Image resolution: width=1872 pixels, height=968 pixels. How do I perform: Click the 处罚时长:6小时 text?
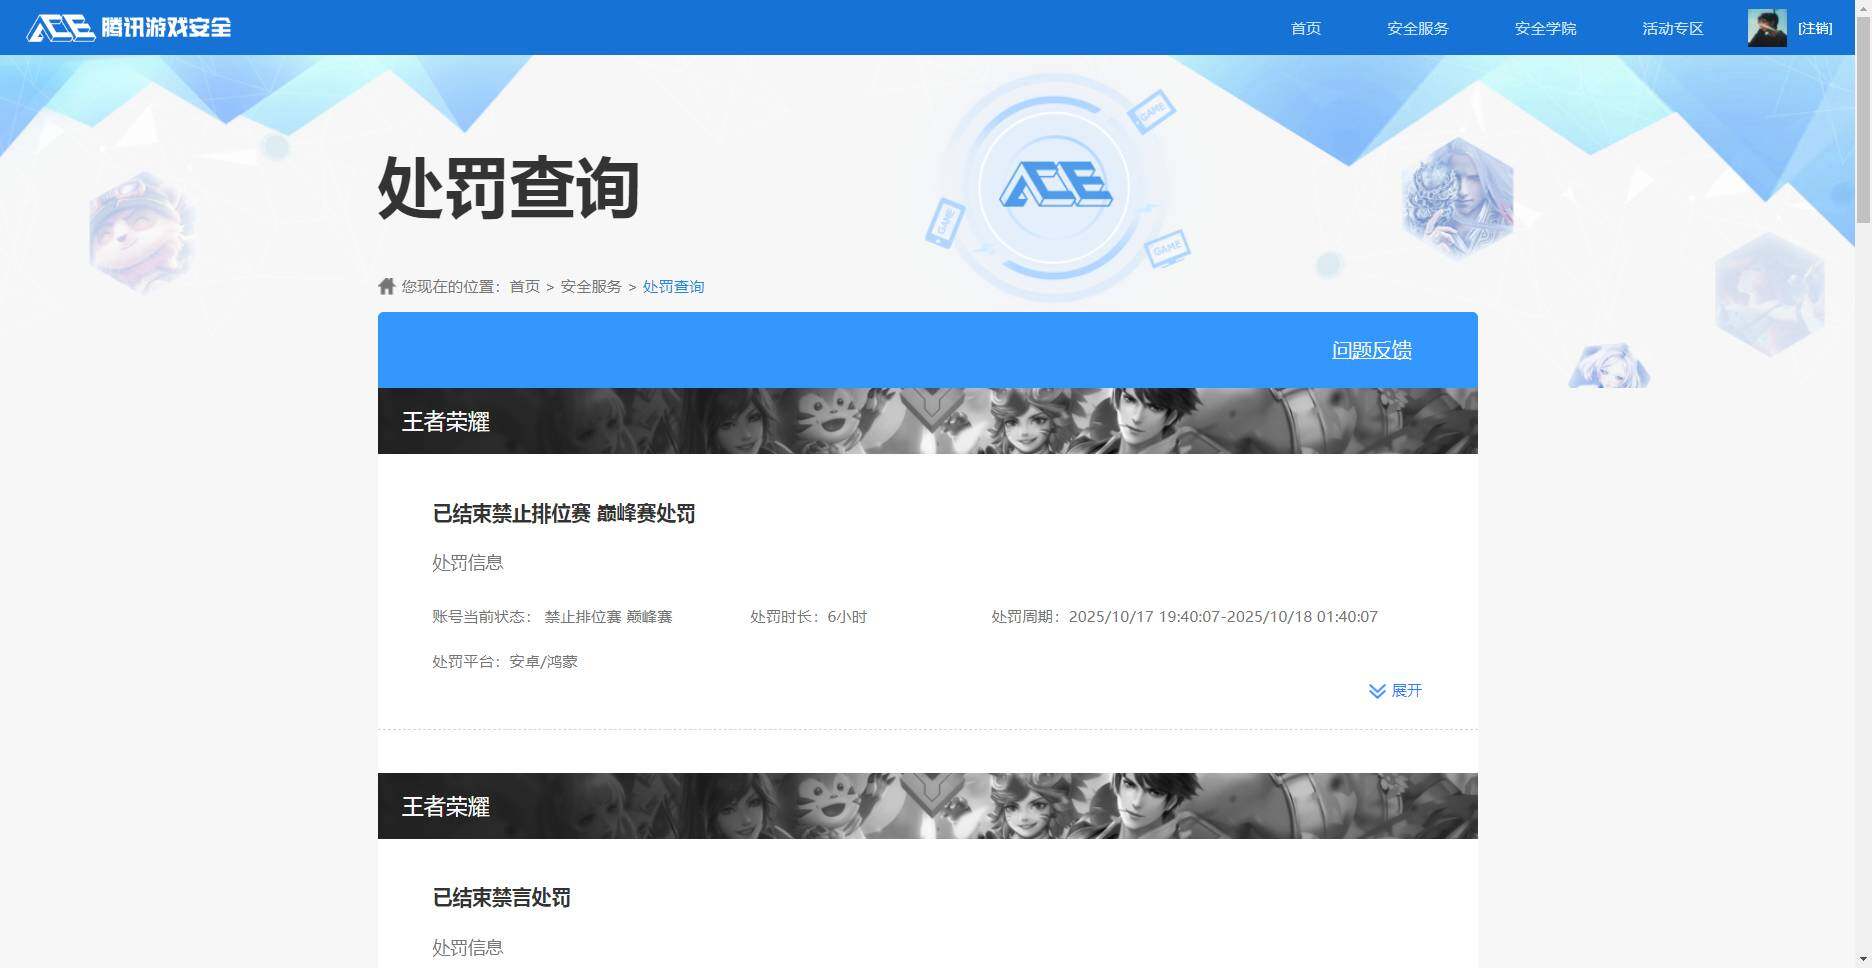[808, 617]
